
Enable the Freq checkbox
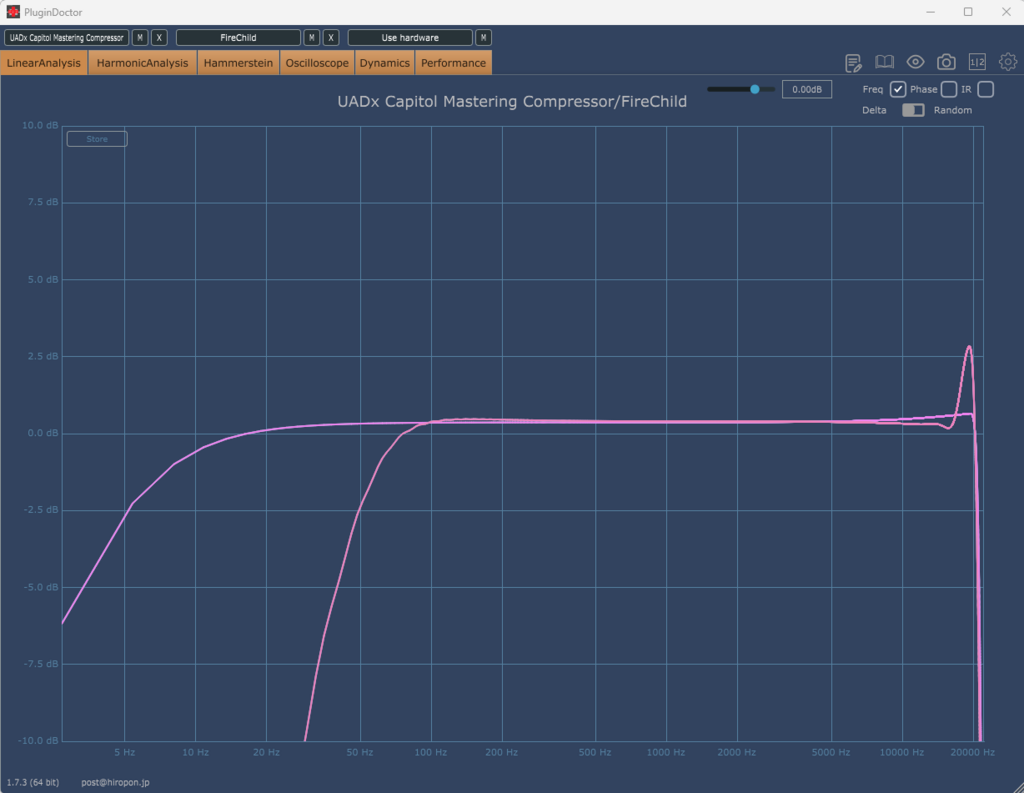click(x=898, y=89)
